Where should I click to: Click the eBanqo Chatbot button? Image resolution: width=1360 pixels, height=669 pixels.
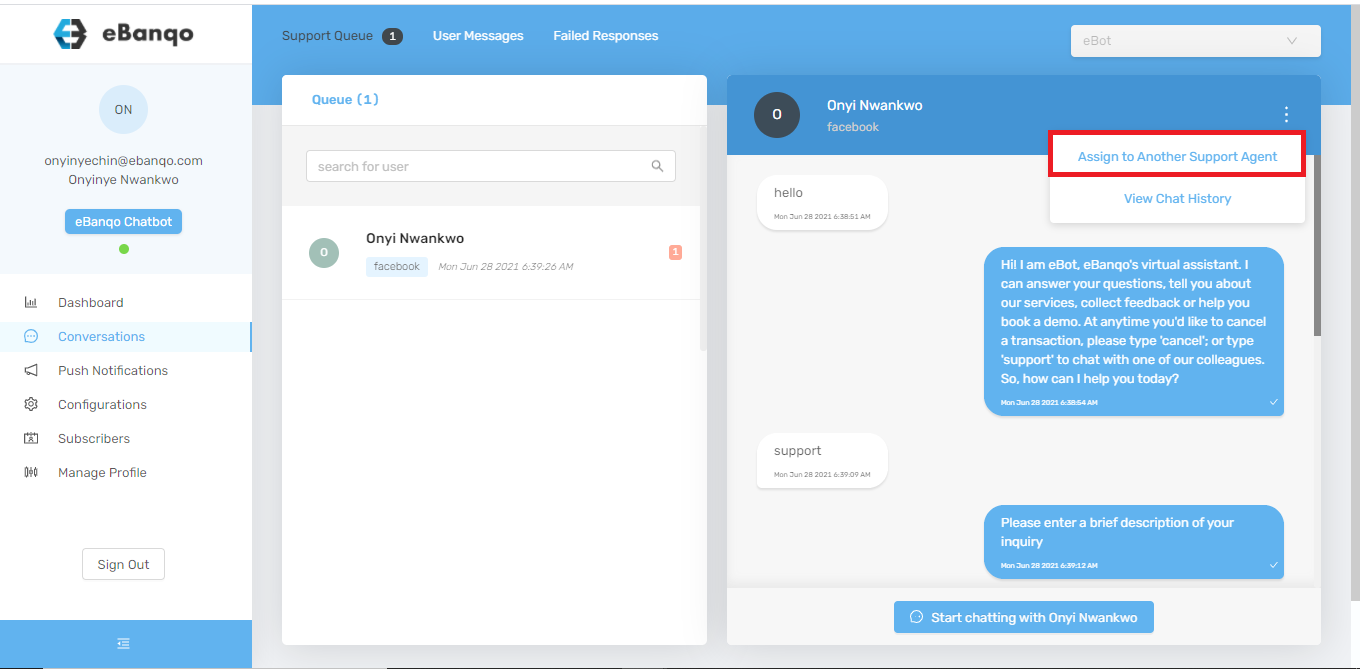pos(123,222)
